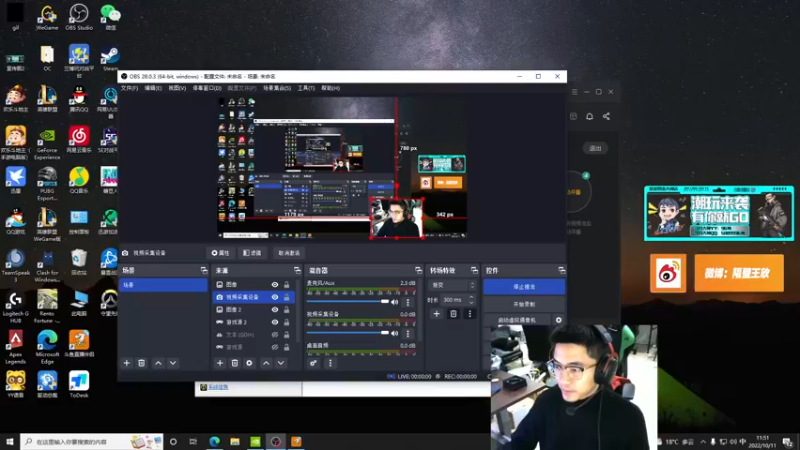Open Logitech G HUB desktop shortcut
The image size is (800, 450).
(x=15, y=306)
